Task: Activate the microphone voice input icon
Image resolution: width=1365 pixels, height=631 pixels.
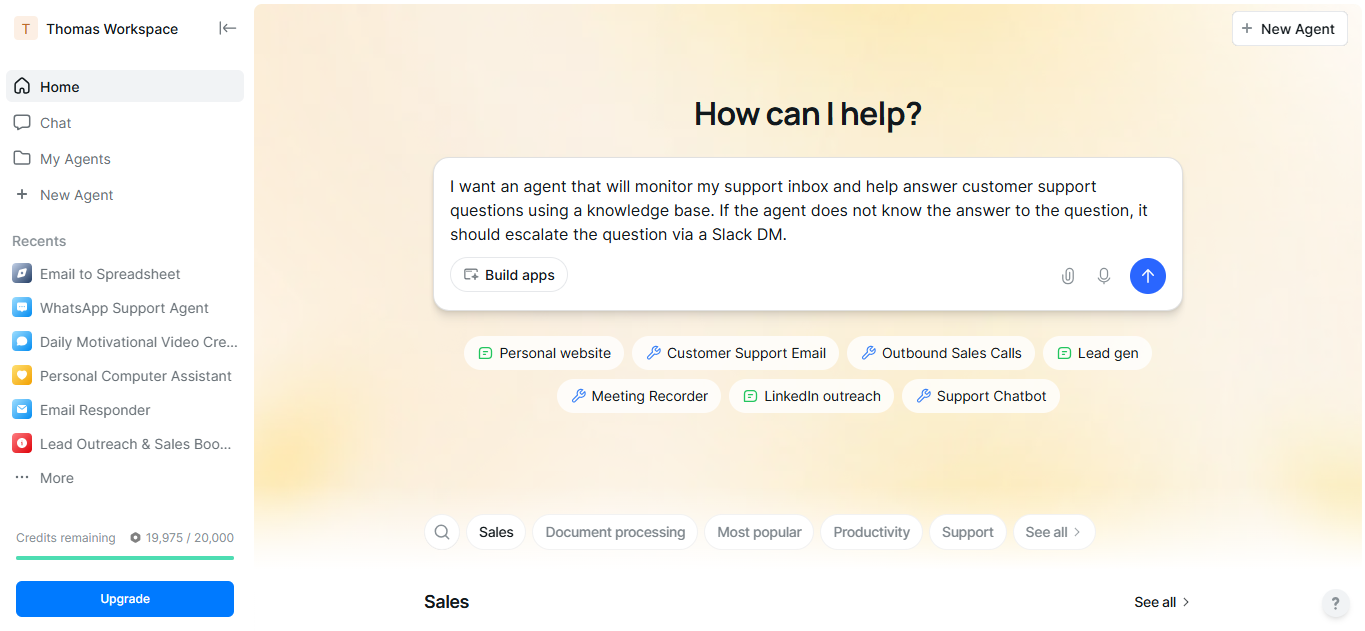Action: 1104,276
